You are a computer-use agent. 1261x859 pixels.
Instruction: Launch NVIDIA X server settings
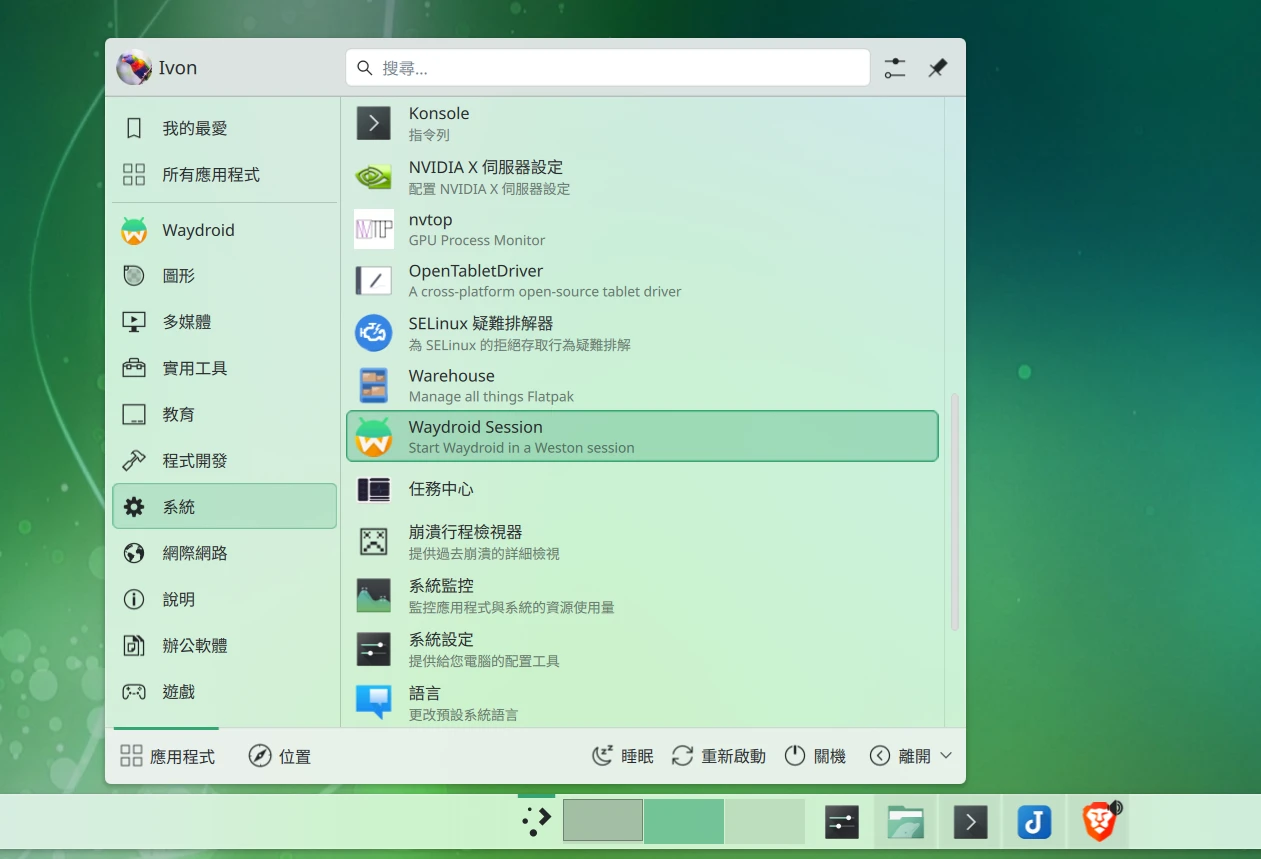click(x=485, y=176)
